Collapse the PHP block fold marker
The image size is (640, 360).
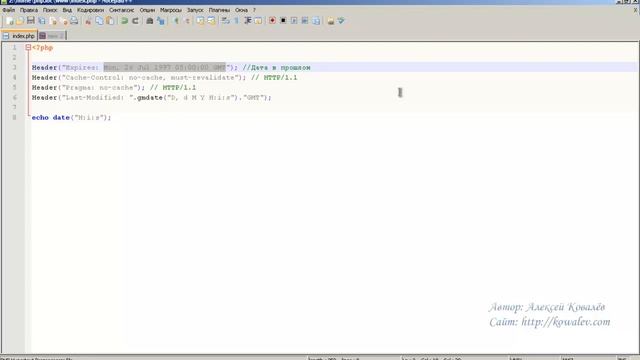coord(28,47)
